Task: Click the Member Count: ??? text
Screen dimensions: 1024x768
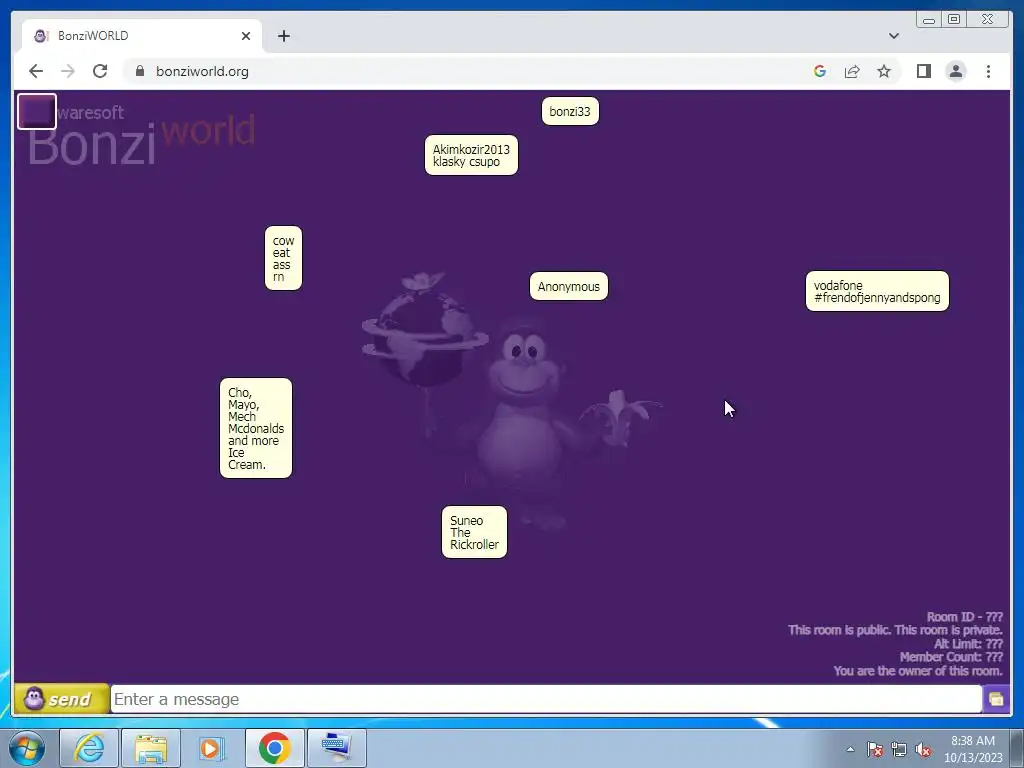Action: [951, 657]
